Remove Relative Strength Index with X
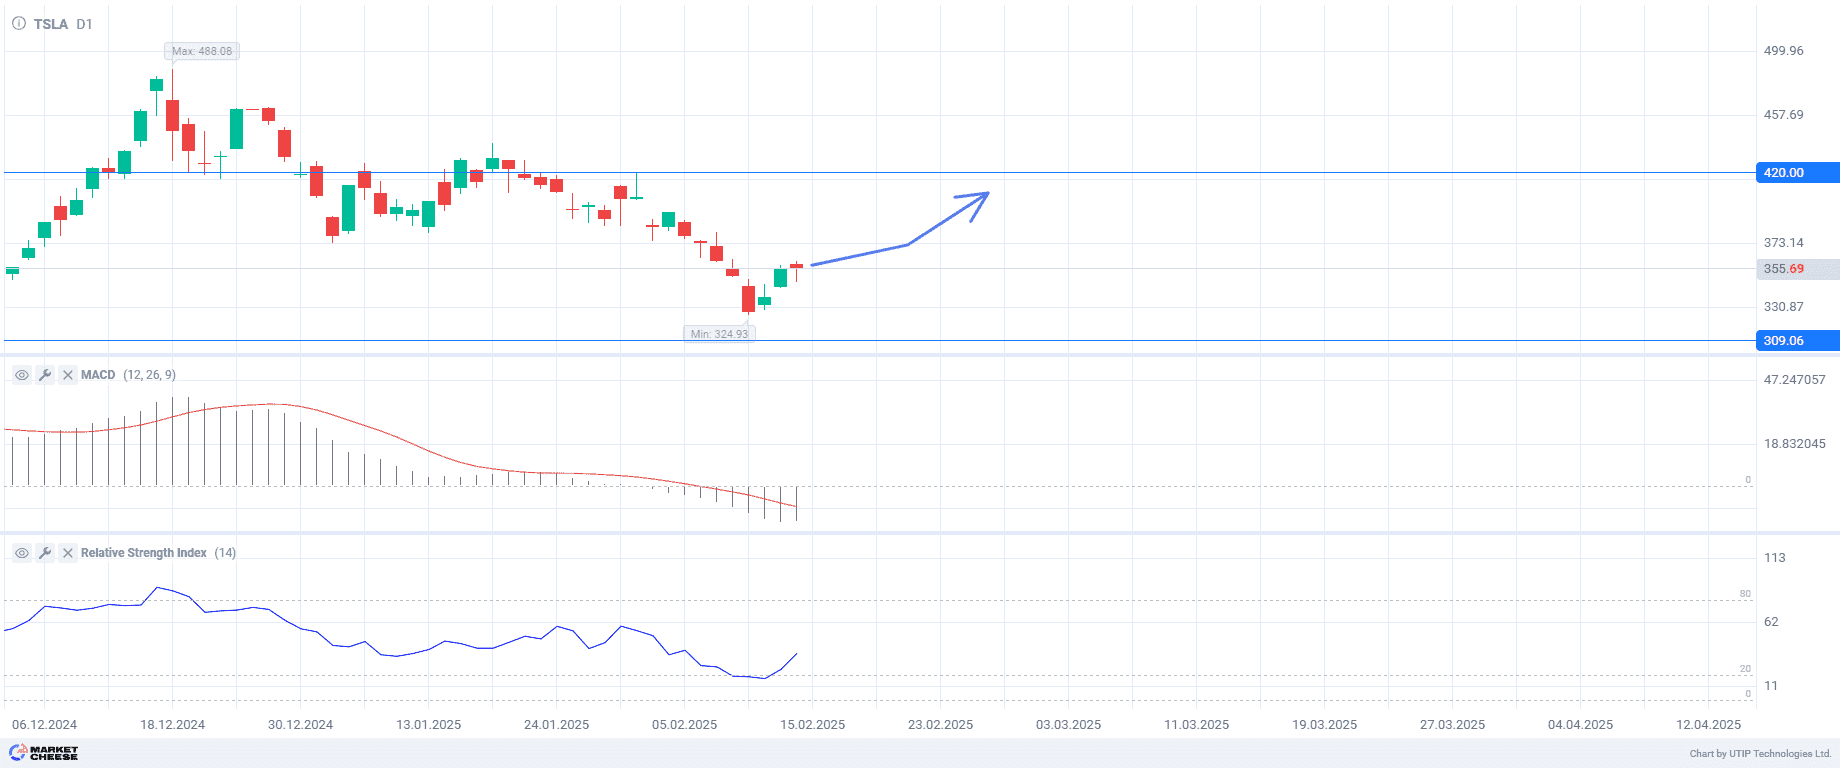Screen dimensions: 1840x768 coord(68,553)
